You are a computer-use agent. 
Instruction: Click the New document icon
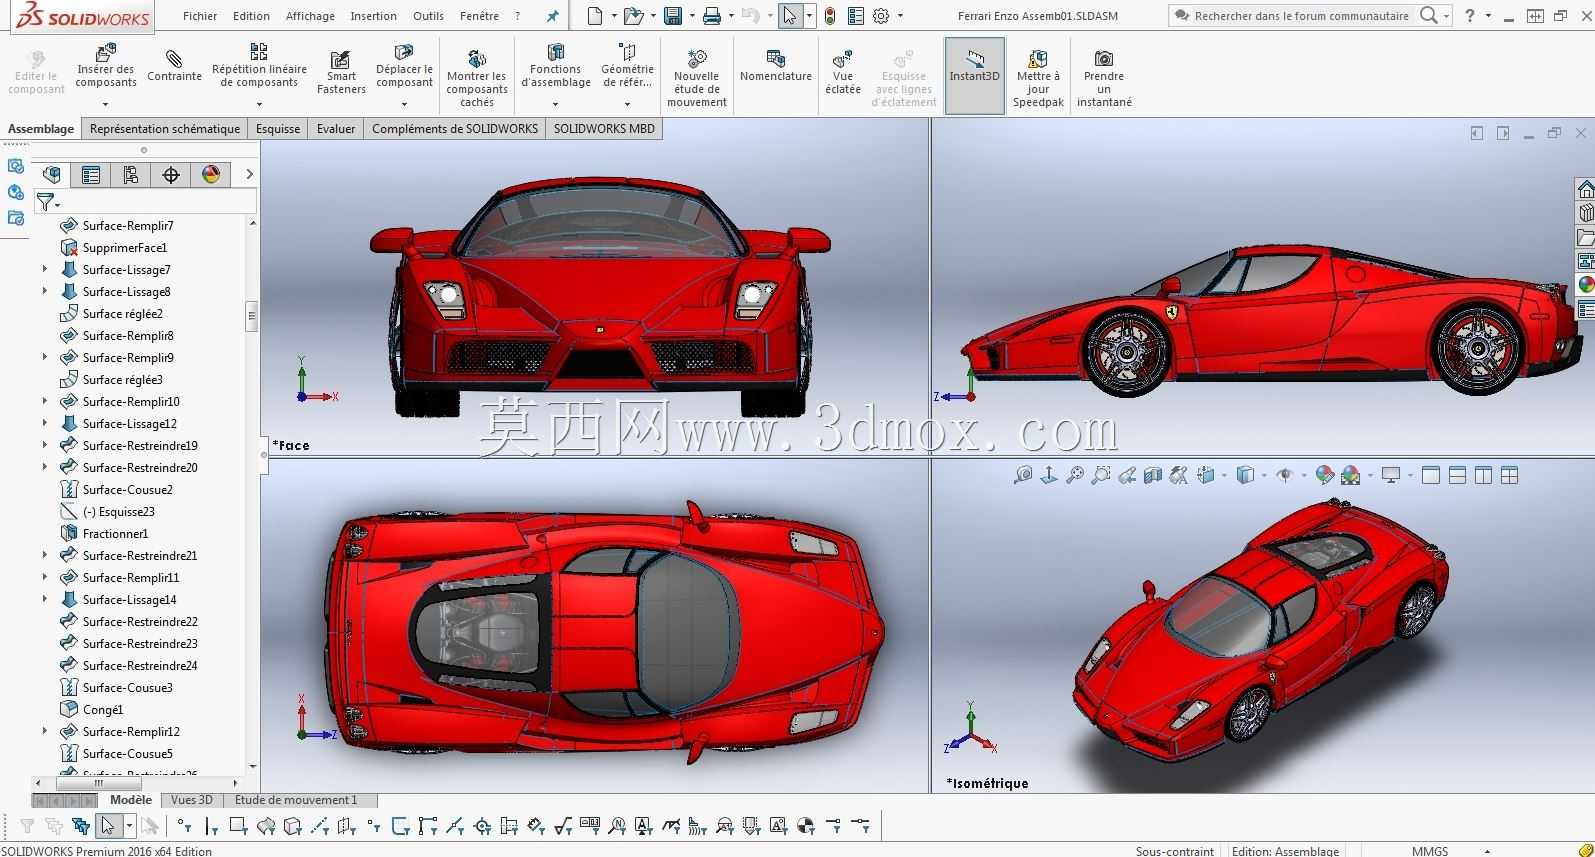point(595,16)
